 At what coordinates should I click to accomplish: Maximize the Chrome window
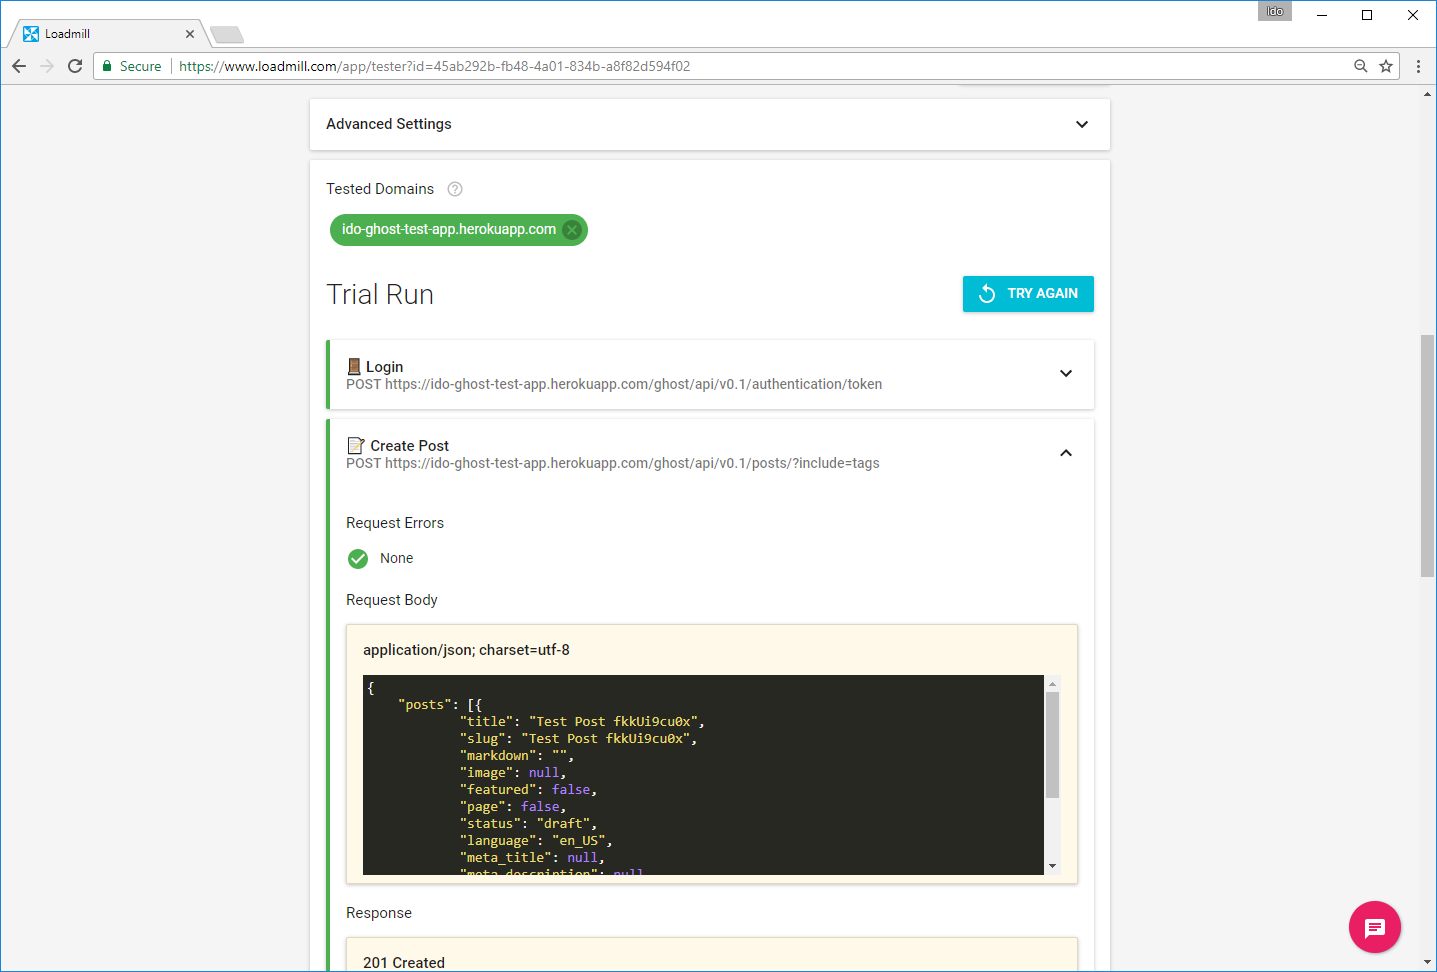[x=1367, y=15]
